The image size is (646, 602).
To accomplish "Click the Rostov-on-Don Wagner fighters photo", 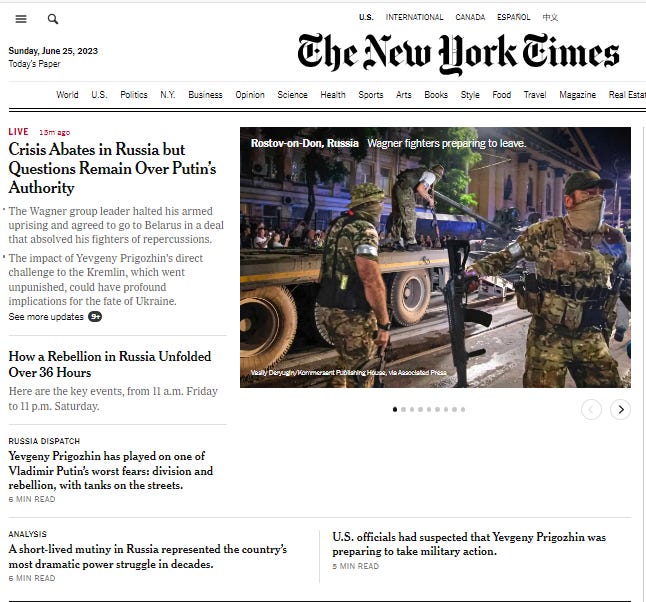I will point(435,258).
